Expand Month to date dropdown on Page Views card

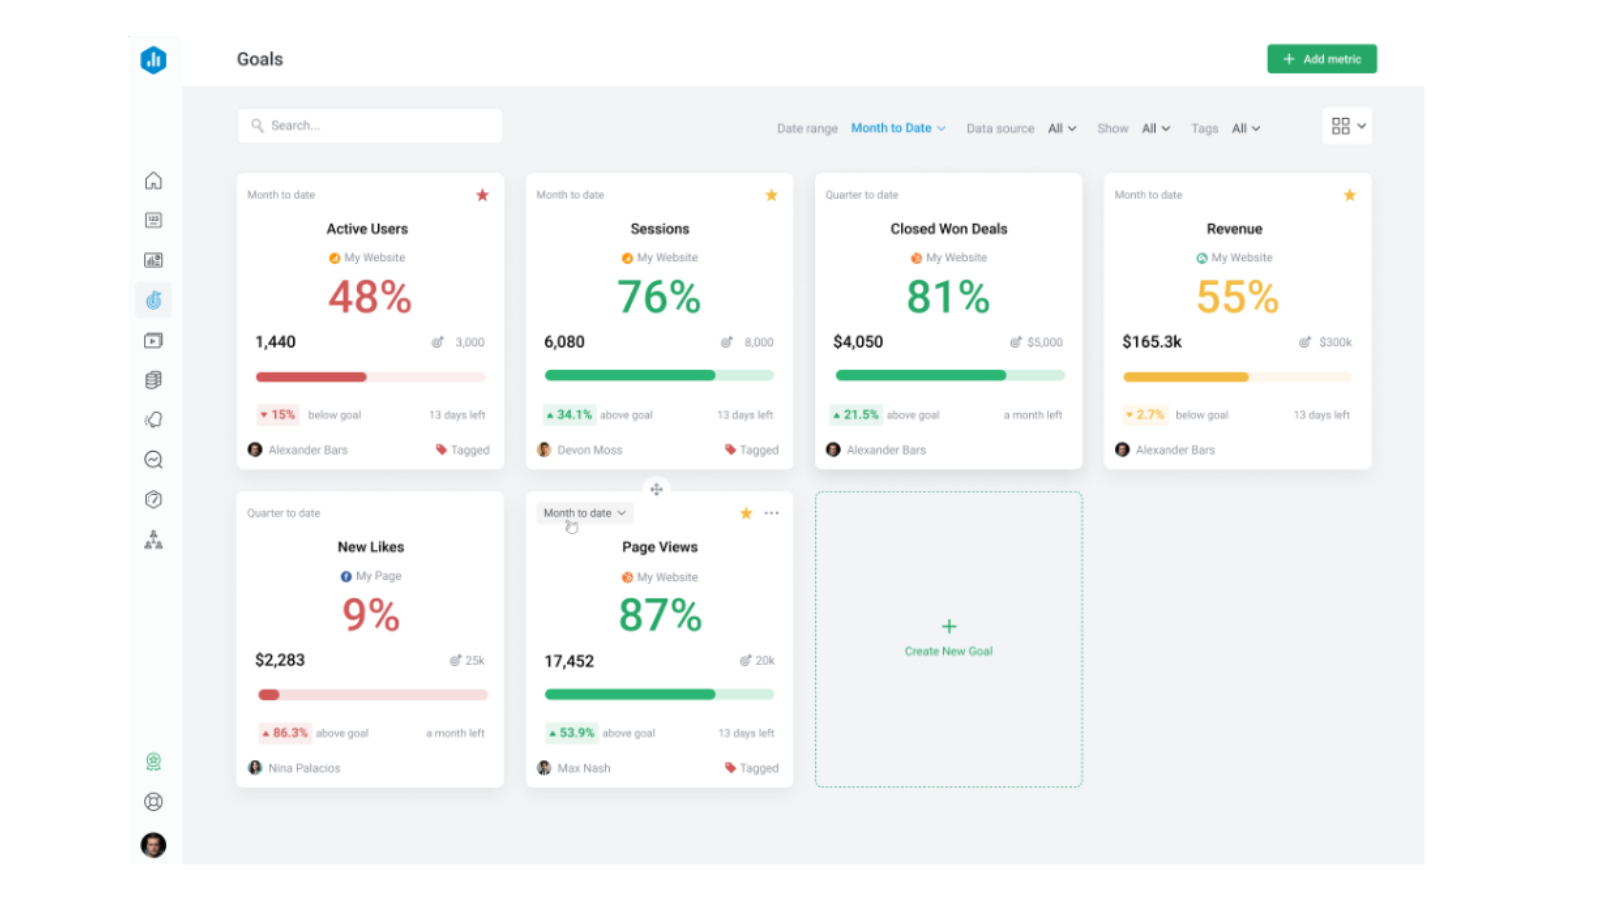pyautogui.click(x=585, y=513)
